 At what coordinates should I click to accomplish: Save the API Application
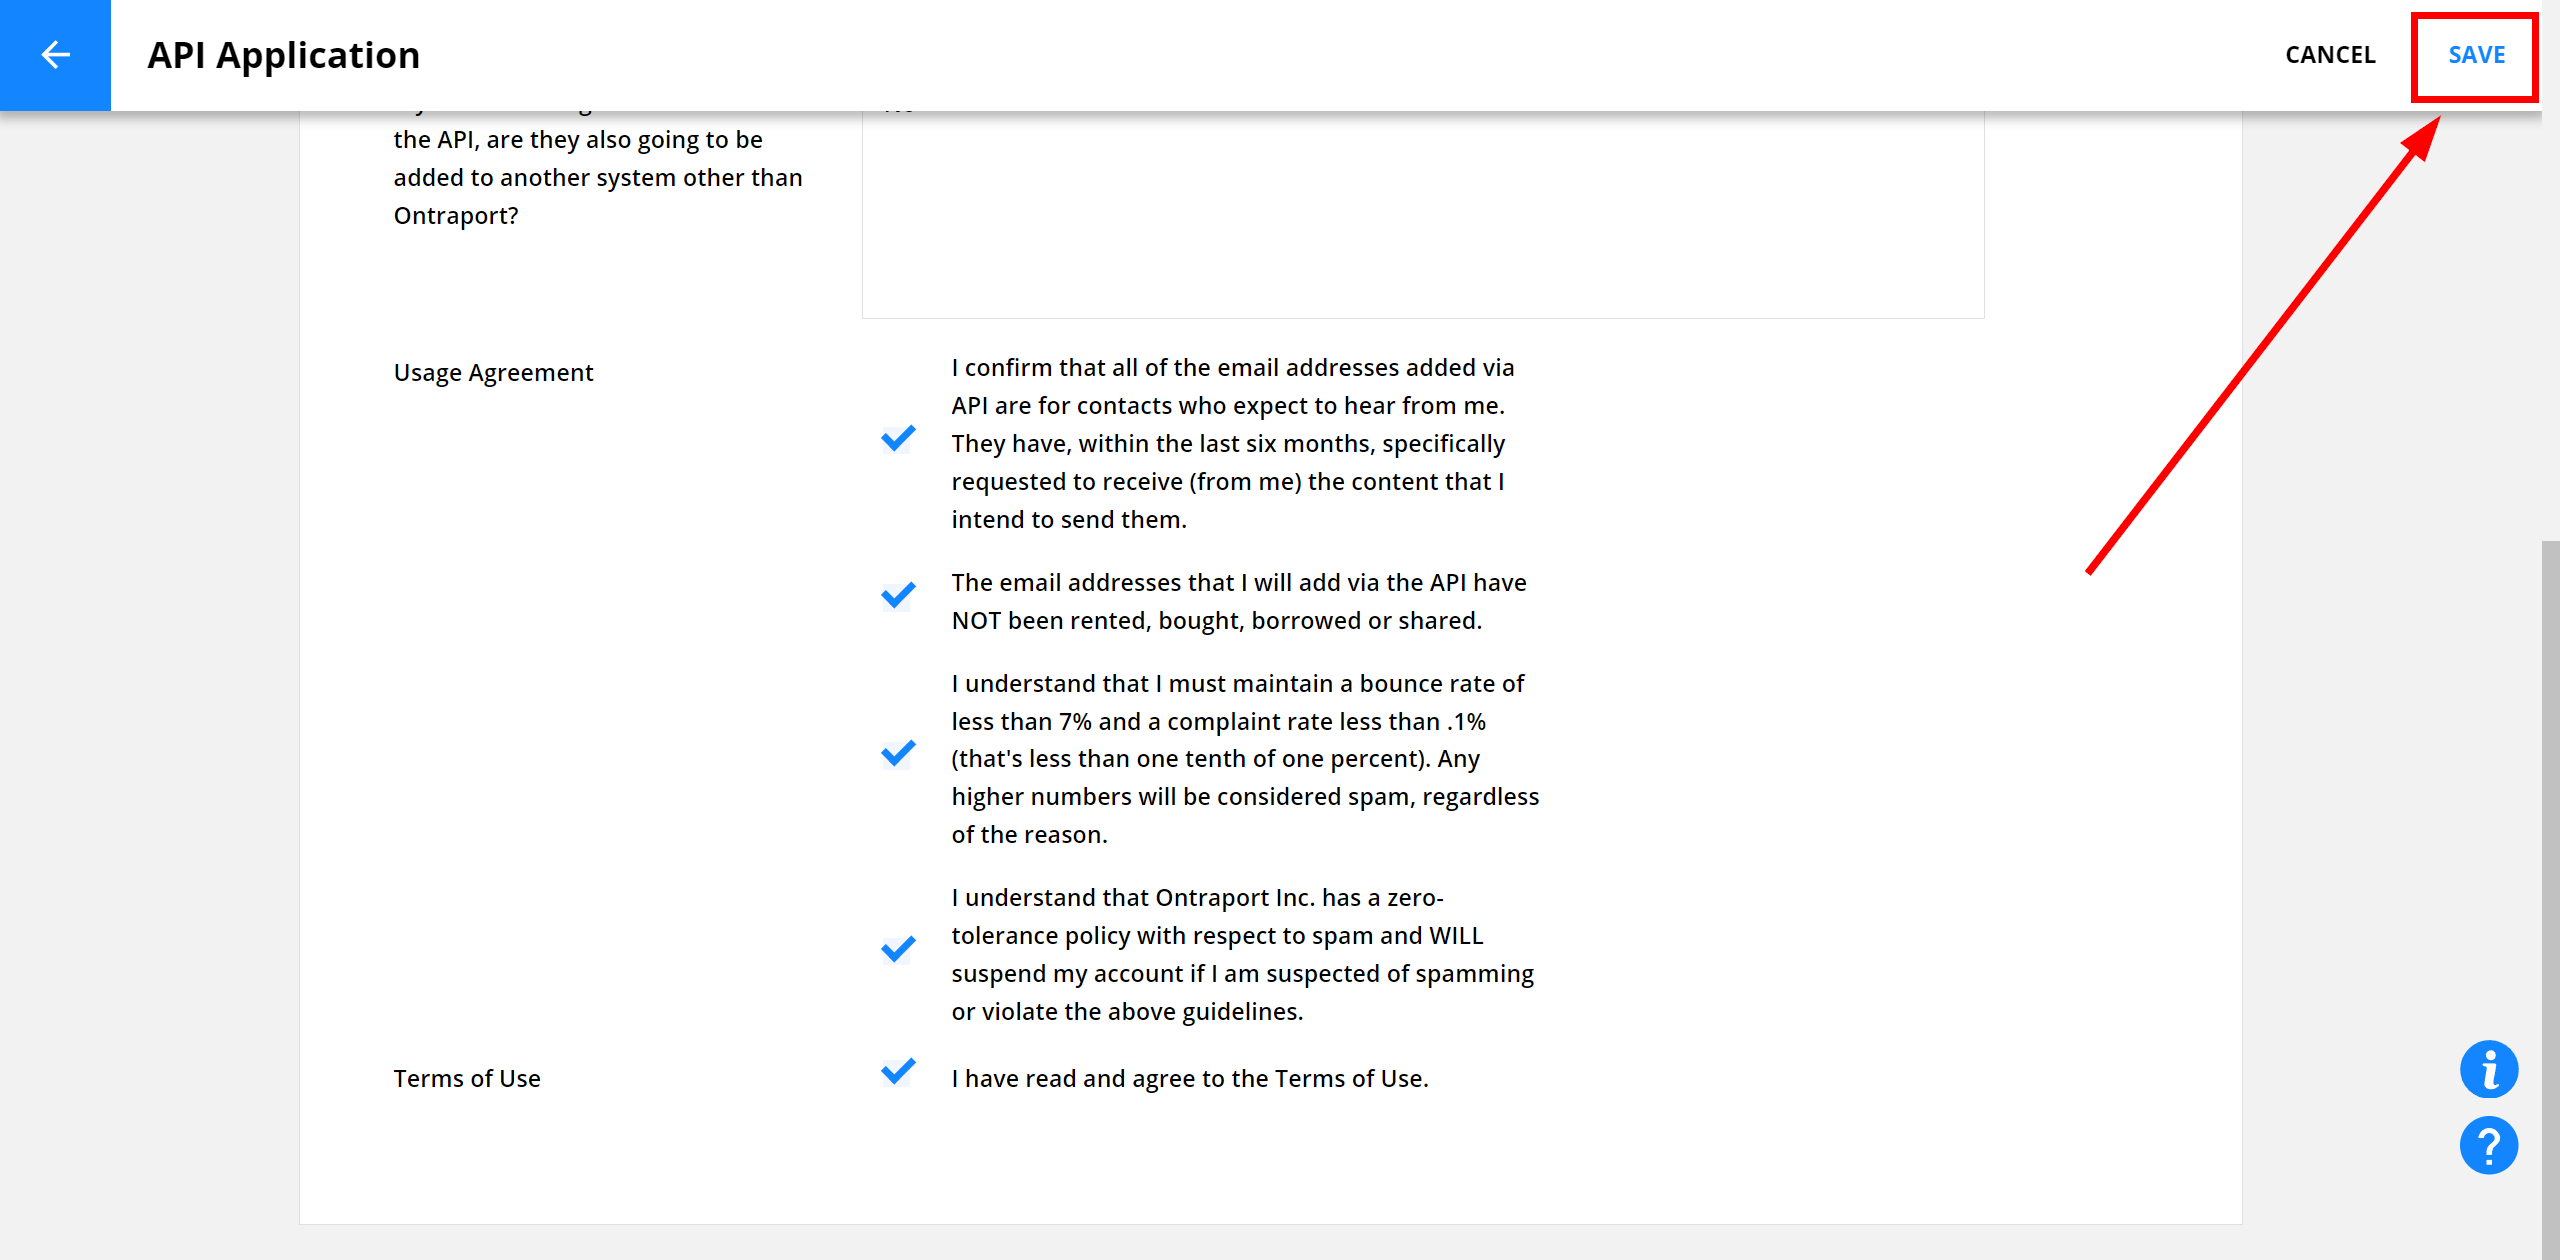pyautogui.click(x=2476, y=55)
